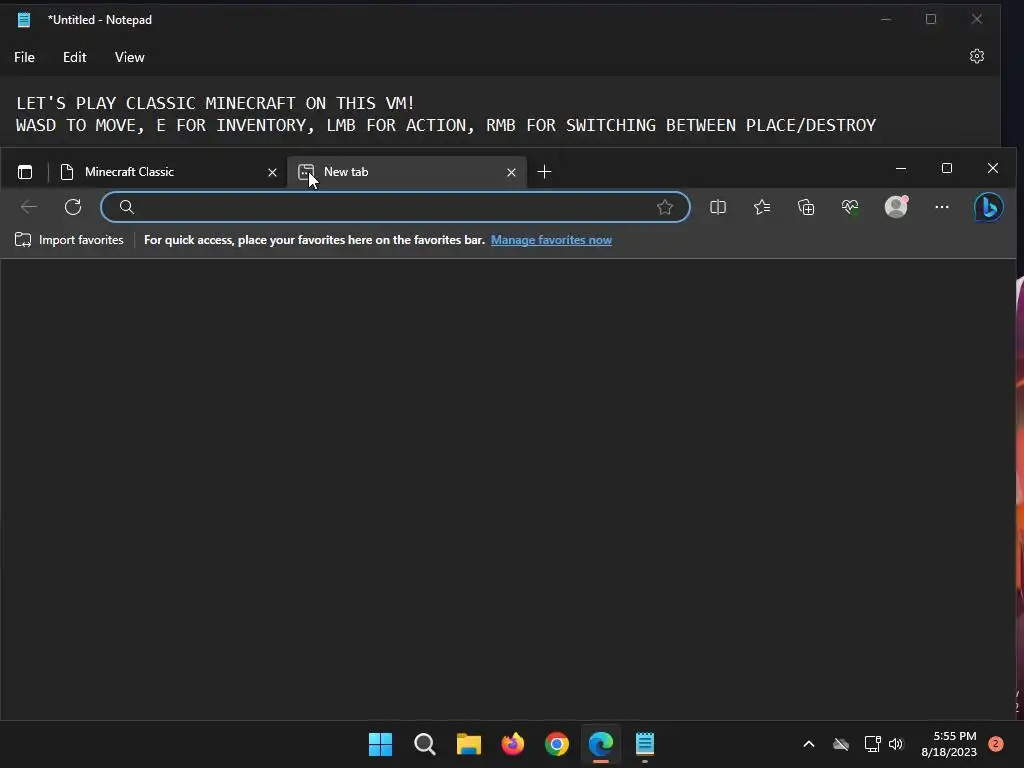The image size is (1024, 768).
Task: Open the Windows Start menu
Action: 380,744
